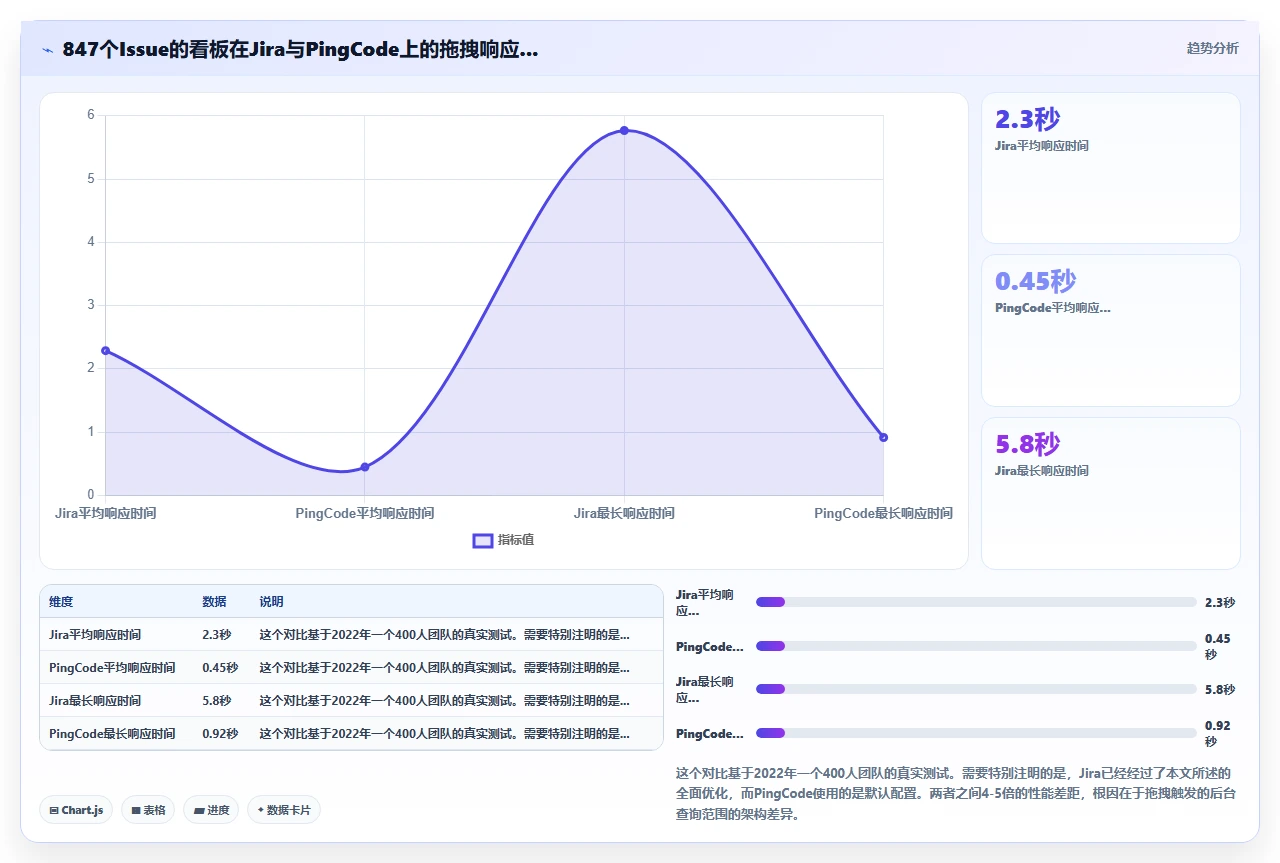
Task: Click the 0.92秒 value in the table
Action: point(220,733)
